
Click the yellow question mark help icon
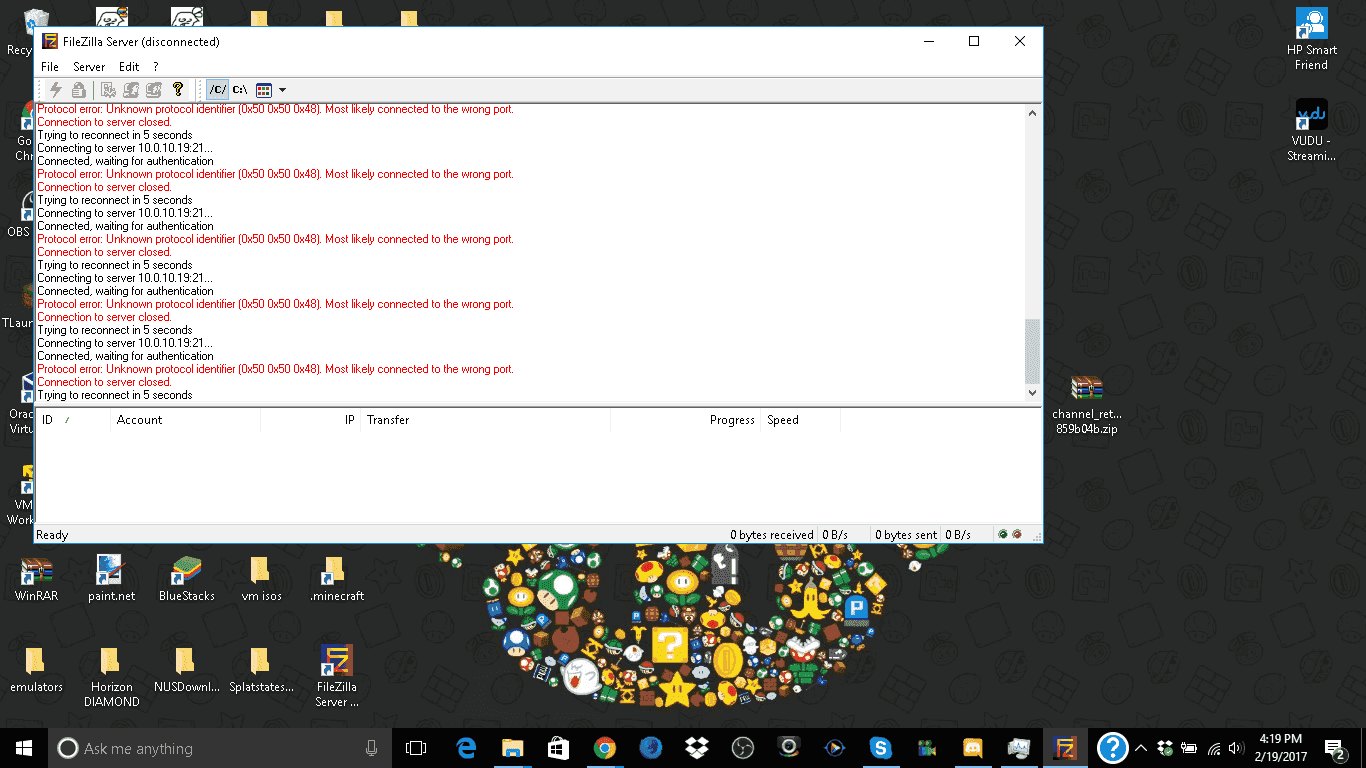coord(178,90)
